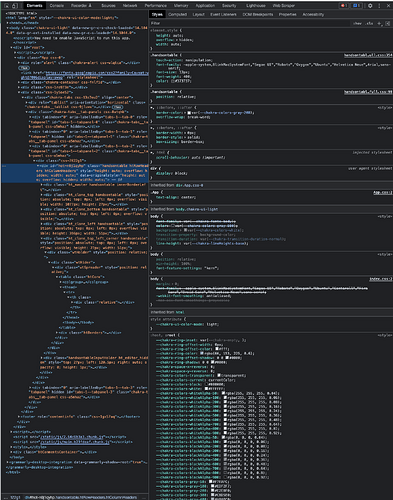Viewport: 393px width, 500px height.
Task: Open DevTools settings gear icon
Action: click(x=370, y=6)
